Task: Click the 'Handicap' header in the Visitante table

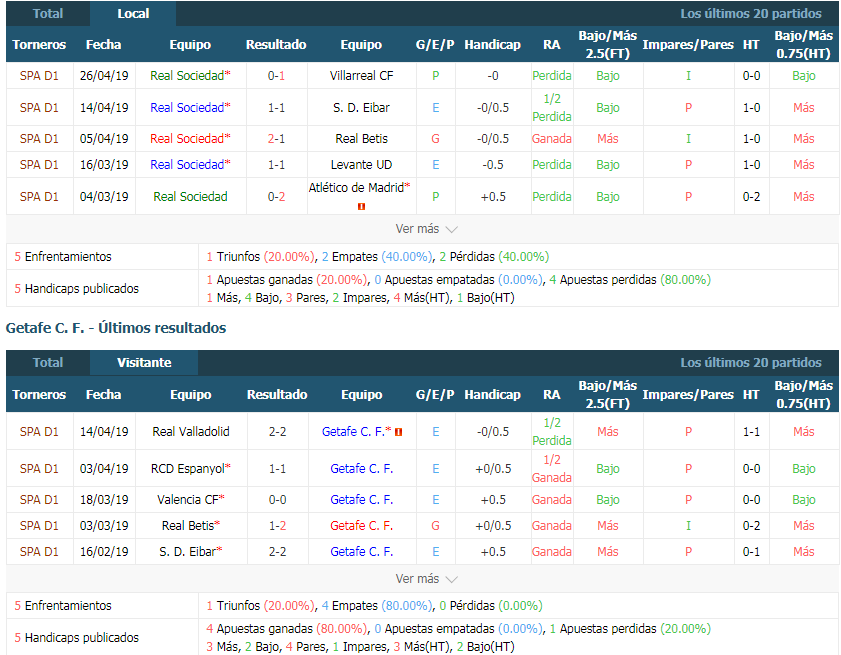Action: 493,395
